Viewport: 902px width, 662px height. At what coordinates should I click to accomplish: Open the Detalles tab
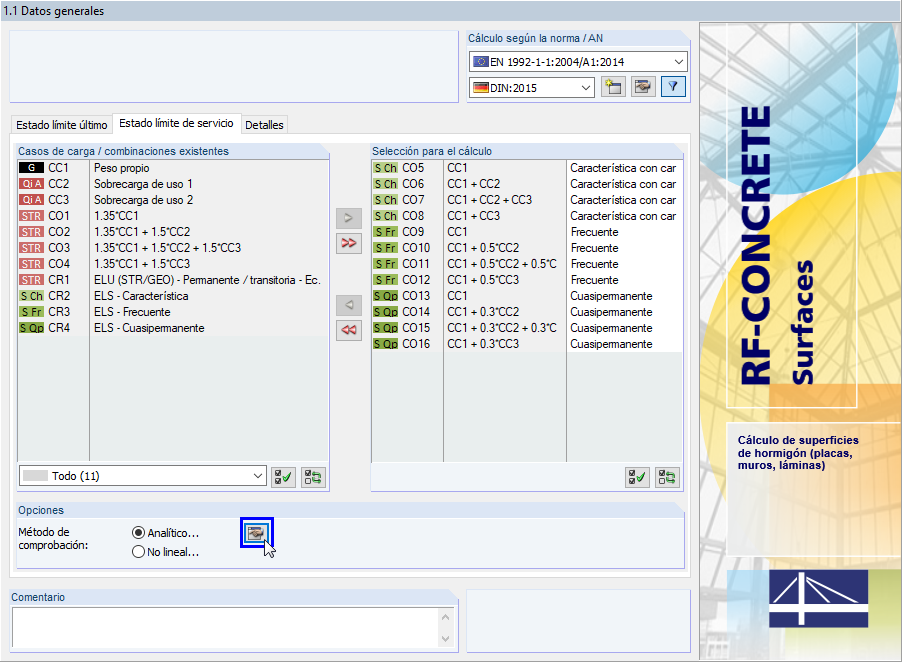264,124
